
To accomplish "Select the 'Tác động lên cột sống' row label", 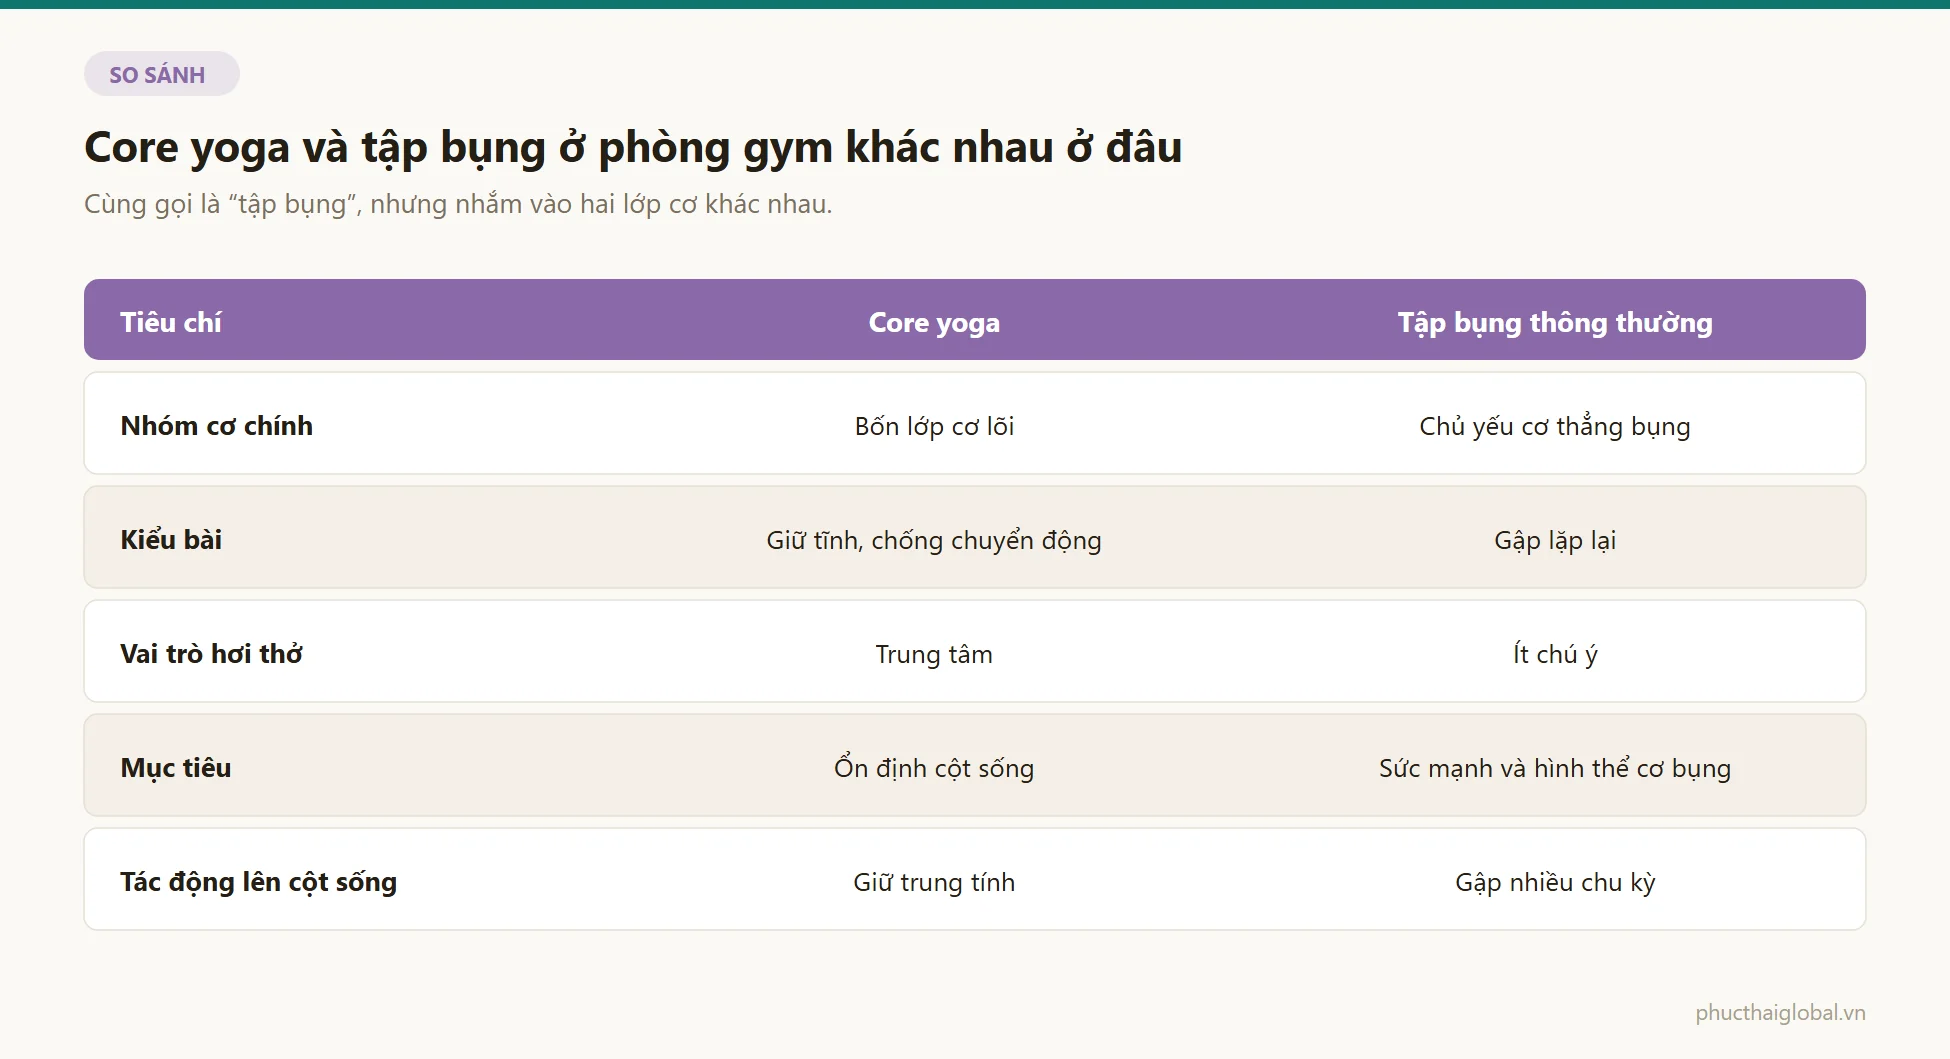I will point(259,882).
